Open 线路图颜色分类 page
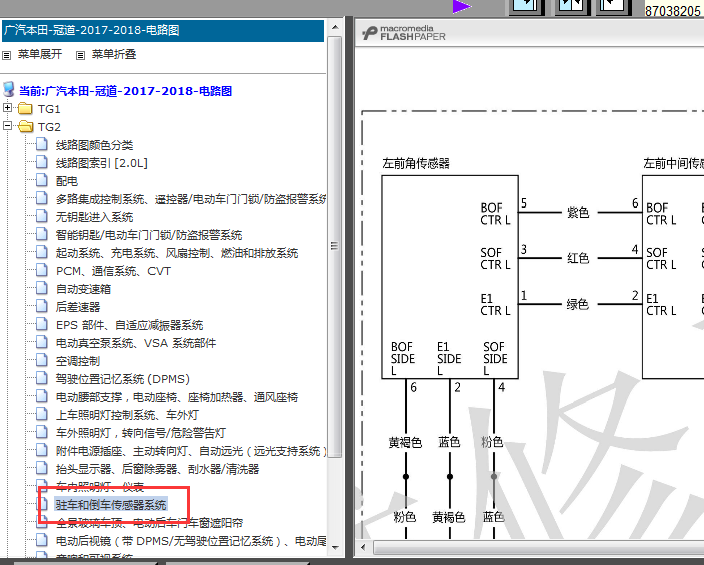Screen dimensions: 704x565 94,145
